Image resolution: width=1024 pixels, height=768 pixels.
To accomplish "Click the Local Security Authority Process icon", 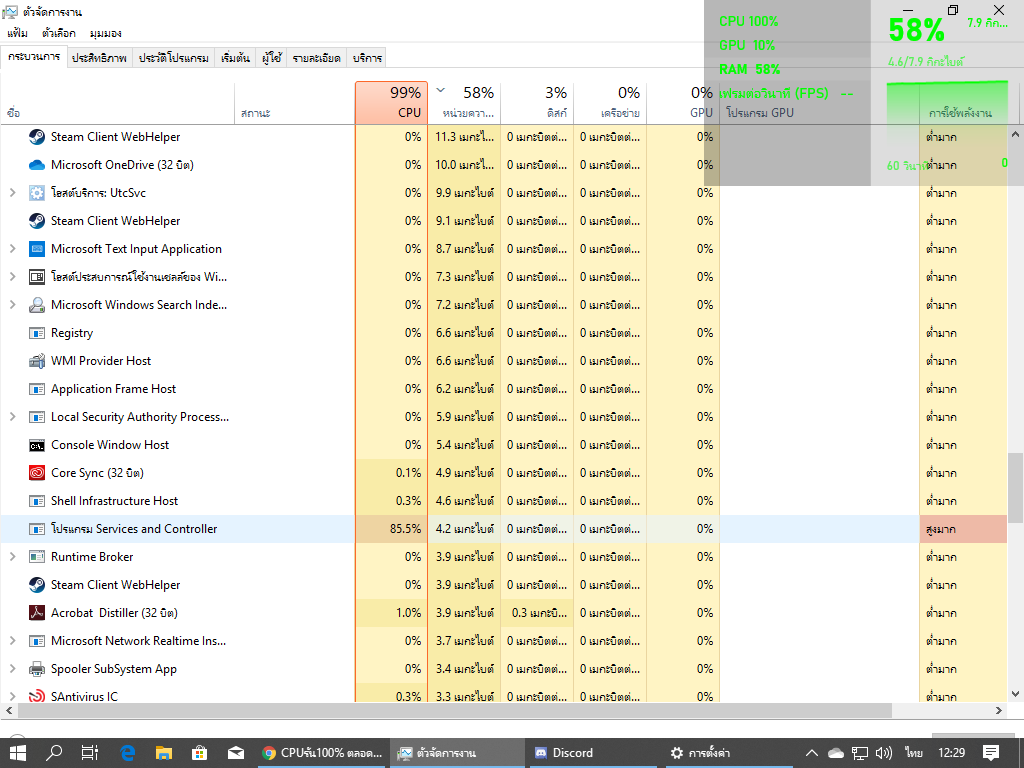I will (x=37, y=417).
